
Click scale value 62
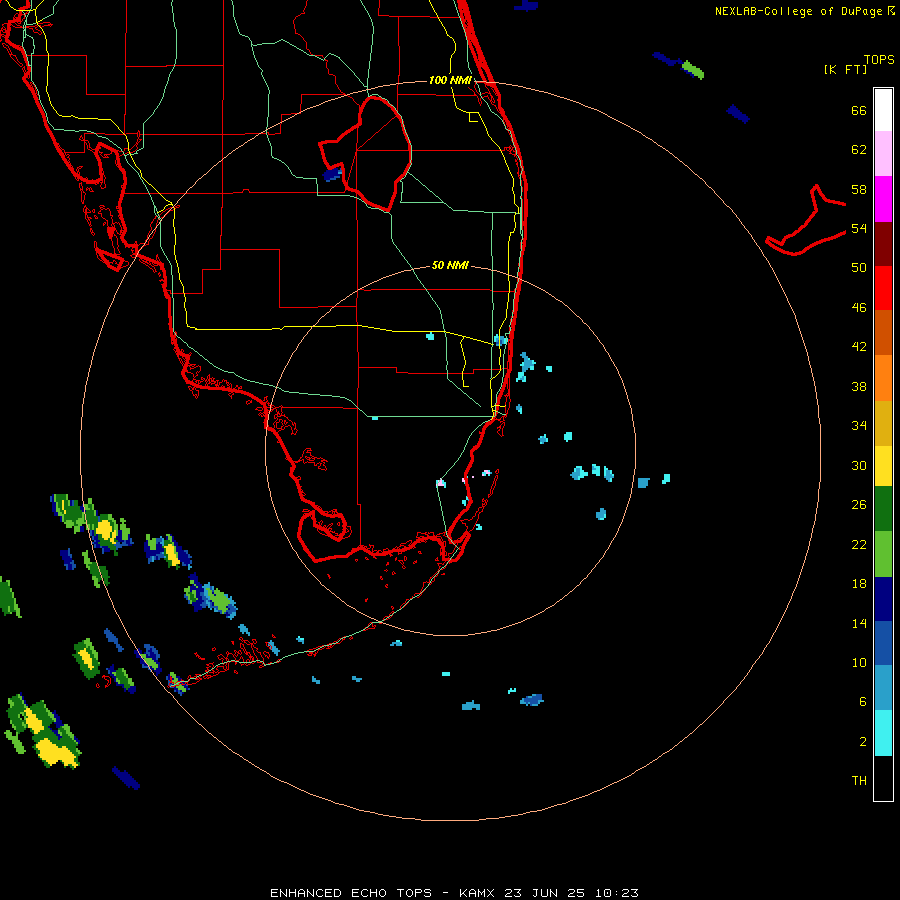click(x=859, y=150)
